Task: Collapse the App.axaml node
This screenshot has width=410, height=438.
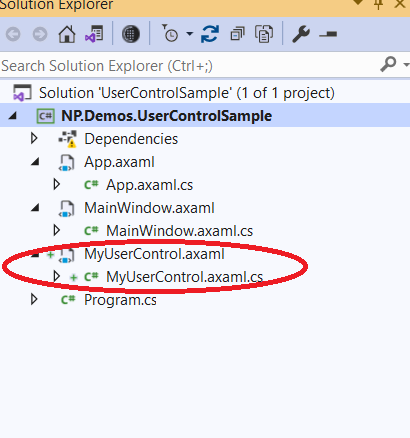Action: 35,162
